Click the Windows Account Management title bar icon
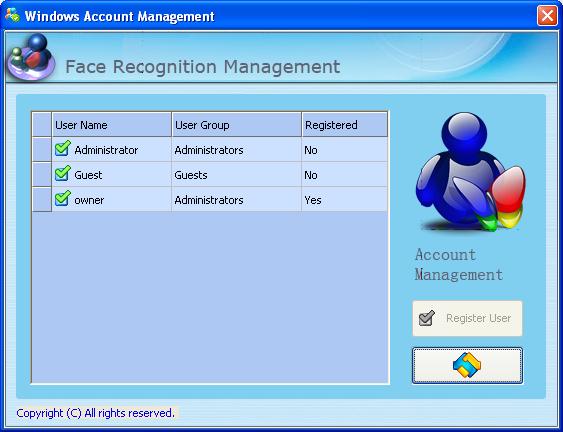This screenshot has height=432, width=563. [x=13, y=15]
